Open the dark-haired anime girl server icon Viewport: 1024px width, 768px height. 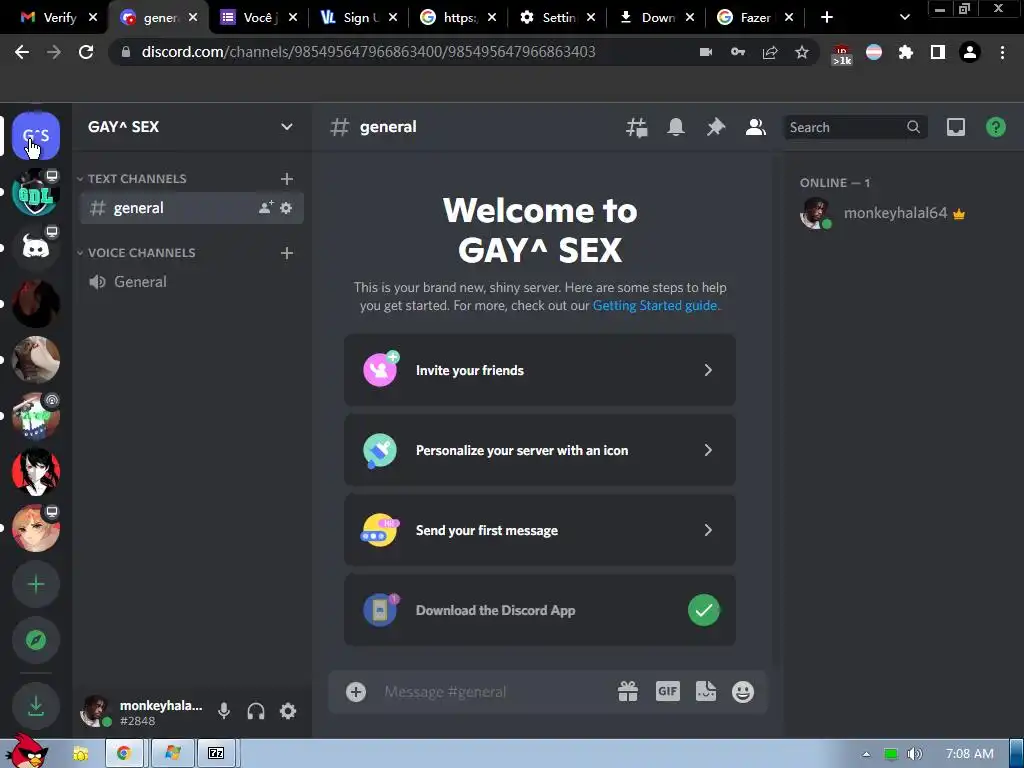(36, 472)
